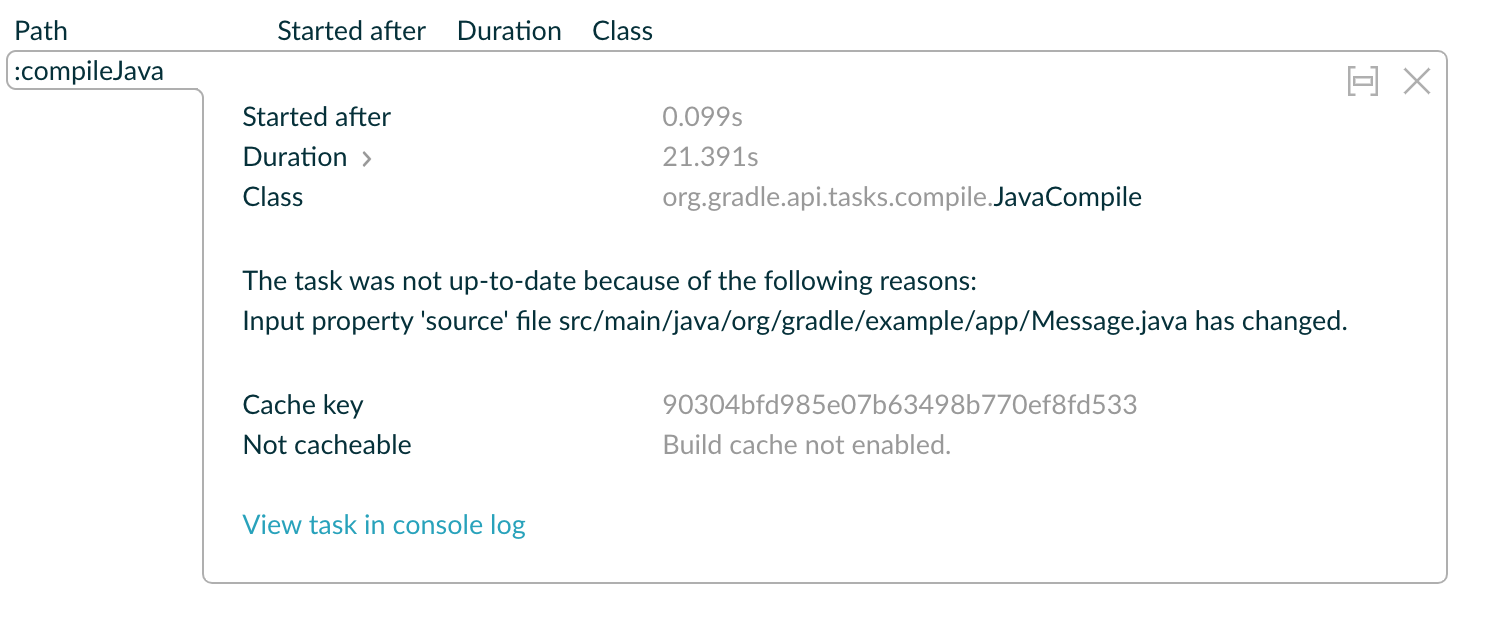Close the :compileJava detail panel

[1416, 81]
